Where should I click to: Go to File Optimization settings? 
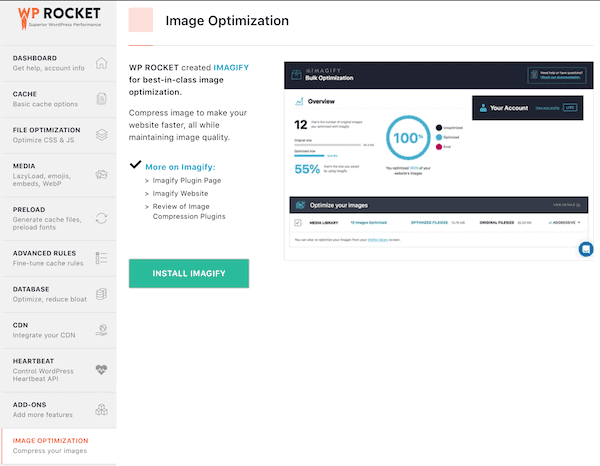[59, 135]
